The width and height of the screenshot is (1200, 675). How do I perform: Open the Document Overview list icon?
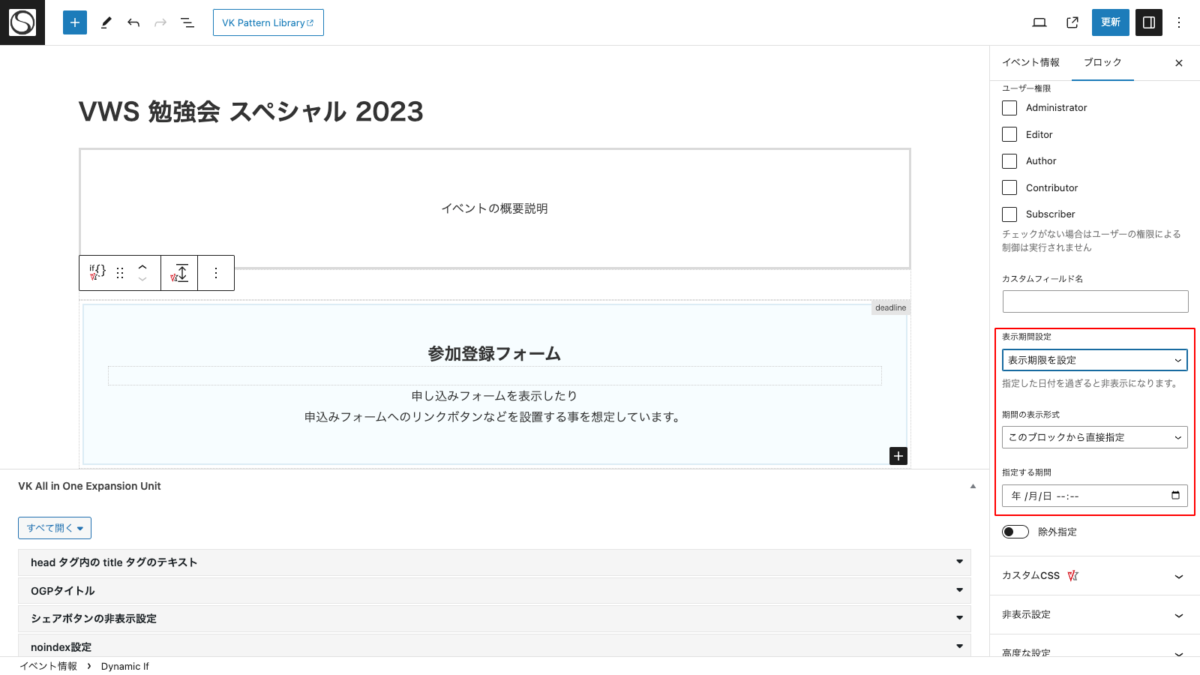pos(187,21)
